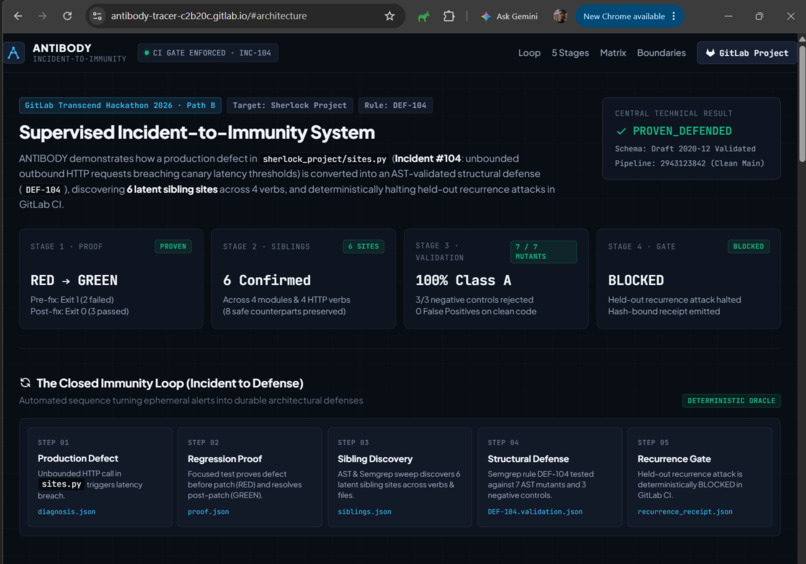The image size is (806, 564).
Task: Click the 7 / 7 MUTANTS badge in Stage 3
Action: [543, 252]
